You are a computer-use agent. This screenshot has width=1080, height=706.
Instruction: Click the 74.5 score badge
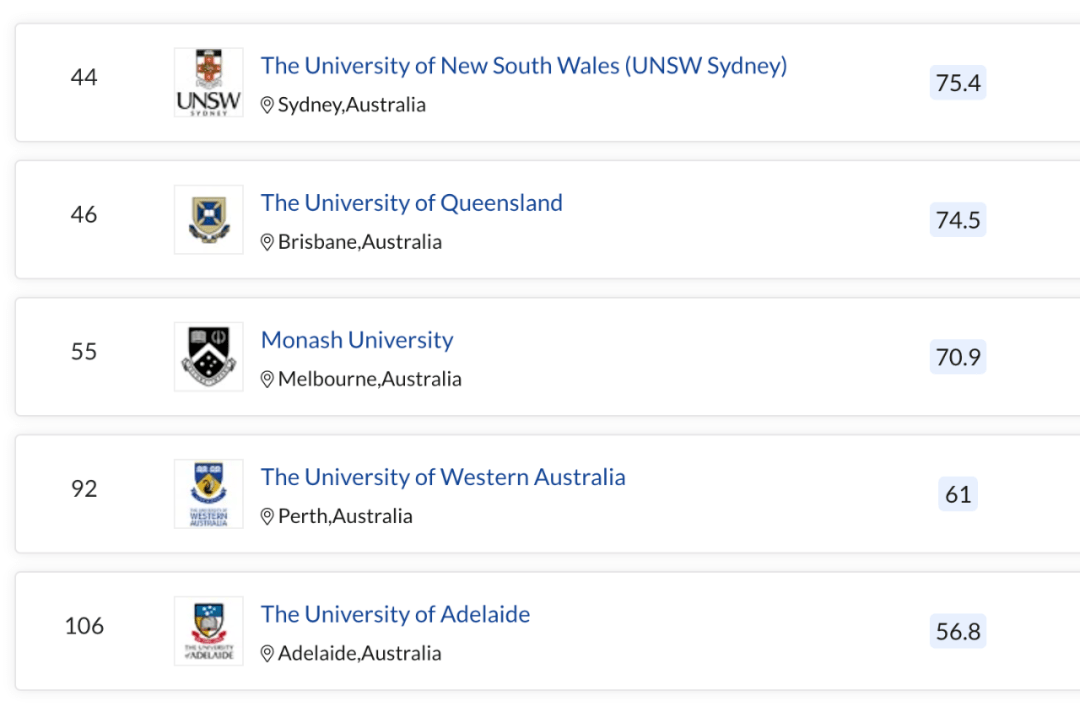coord(957,220)
